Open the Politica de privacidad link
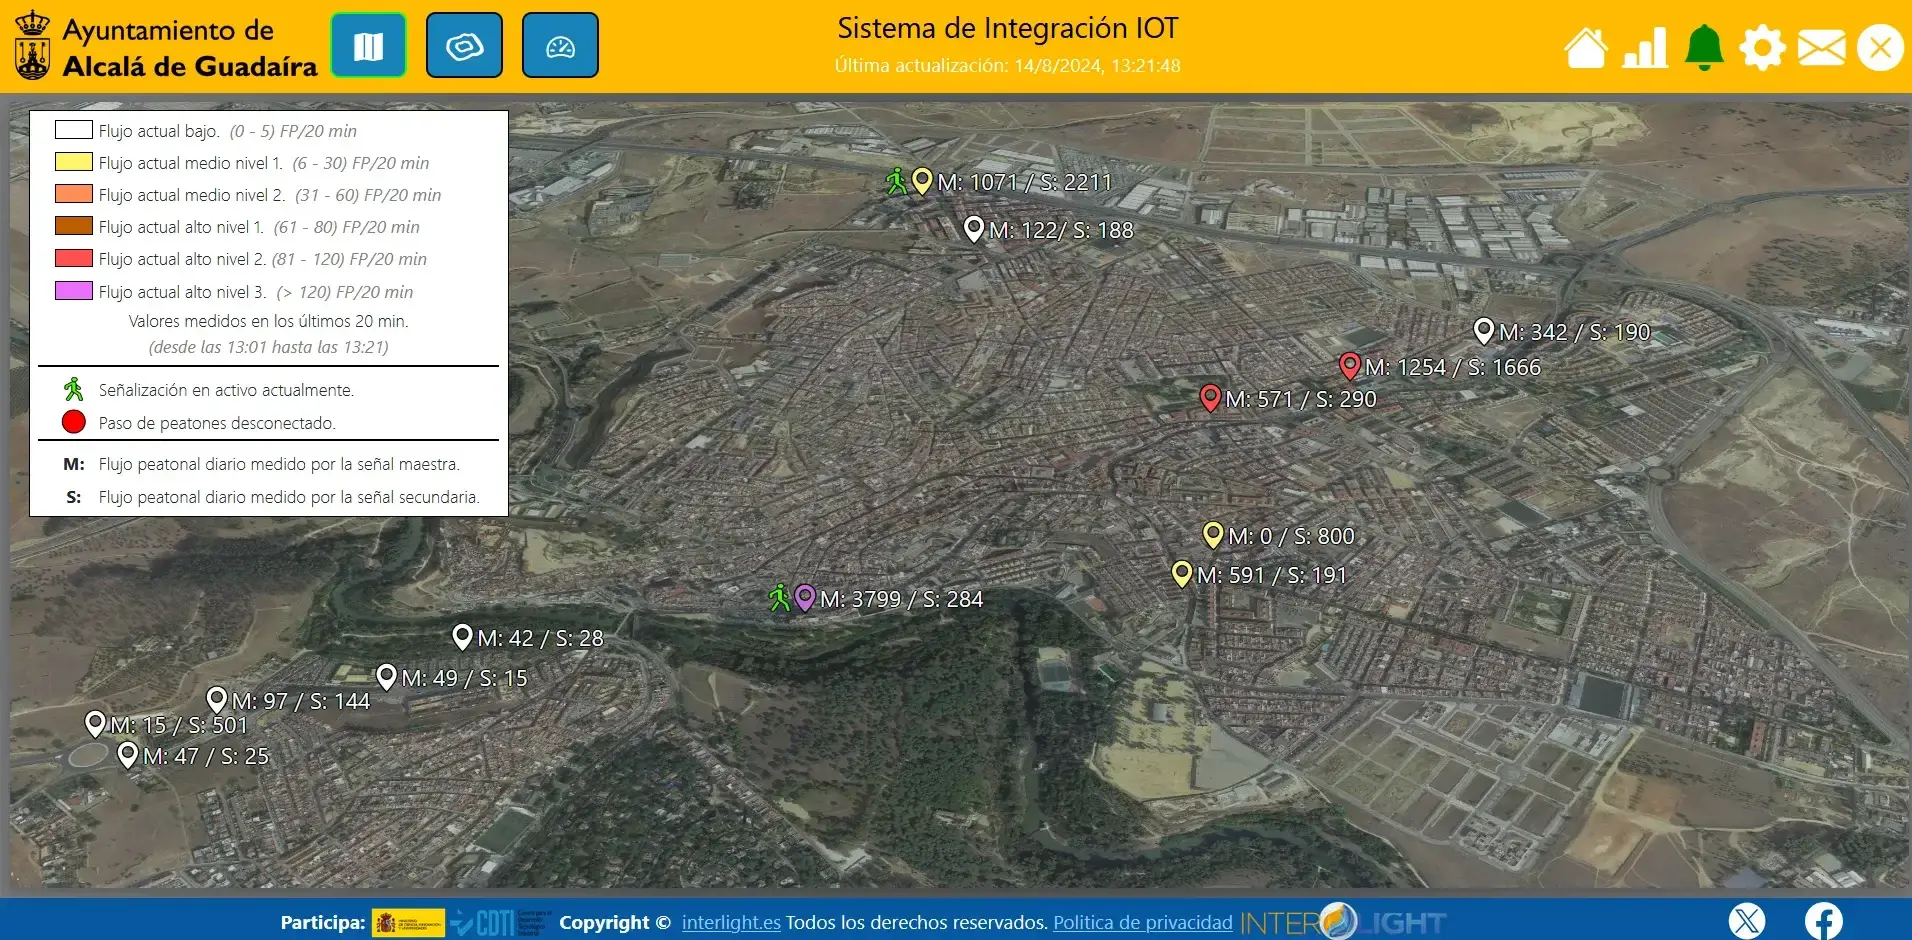 1142,922
